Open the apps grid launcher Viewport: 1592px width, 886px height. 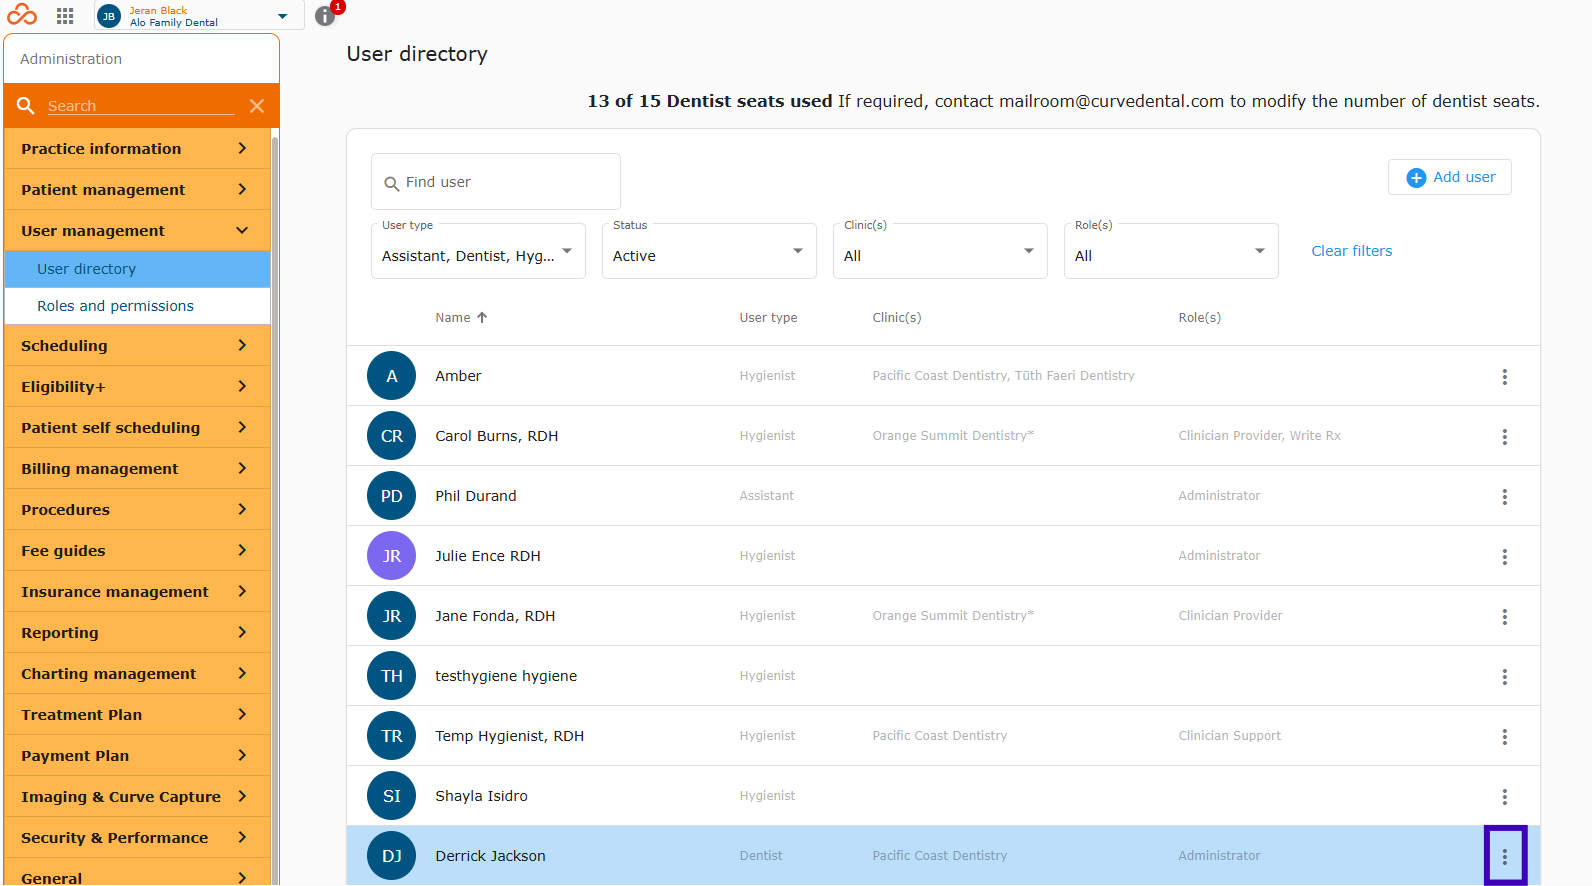tap(65, 16)
